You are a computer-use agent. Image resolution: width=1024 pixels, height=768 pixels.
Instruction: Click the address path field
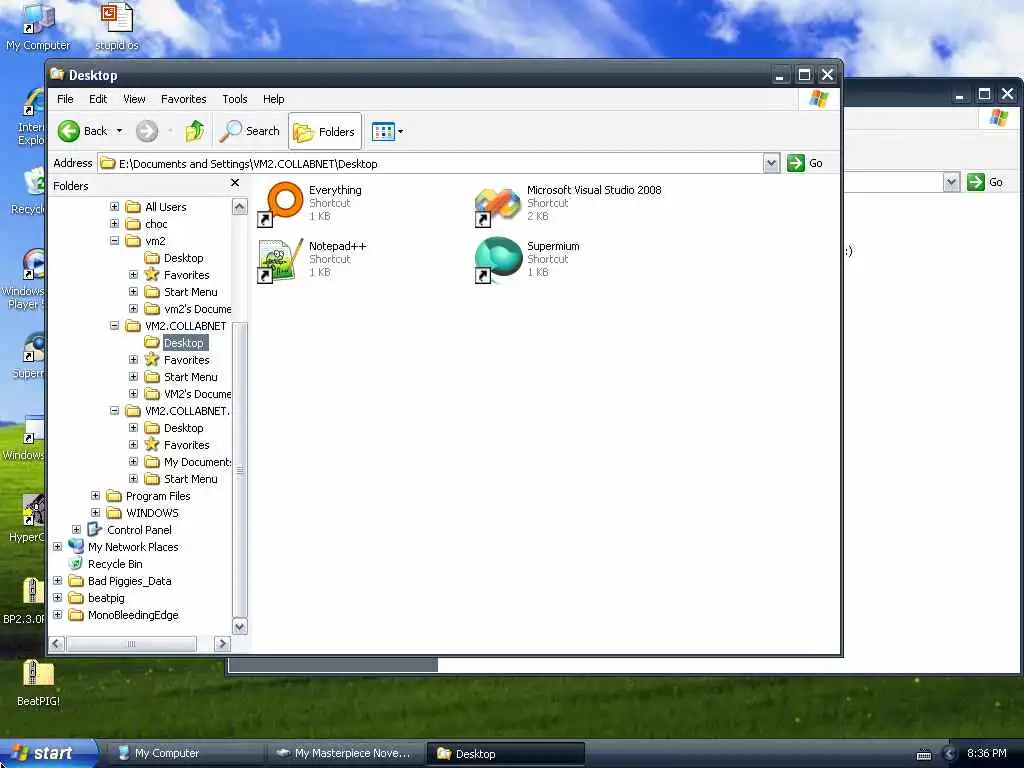coord(430,163)
